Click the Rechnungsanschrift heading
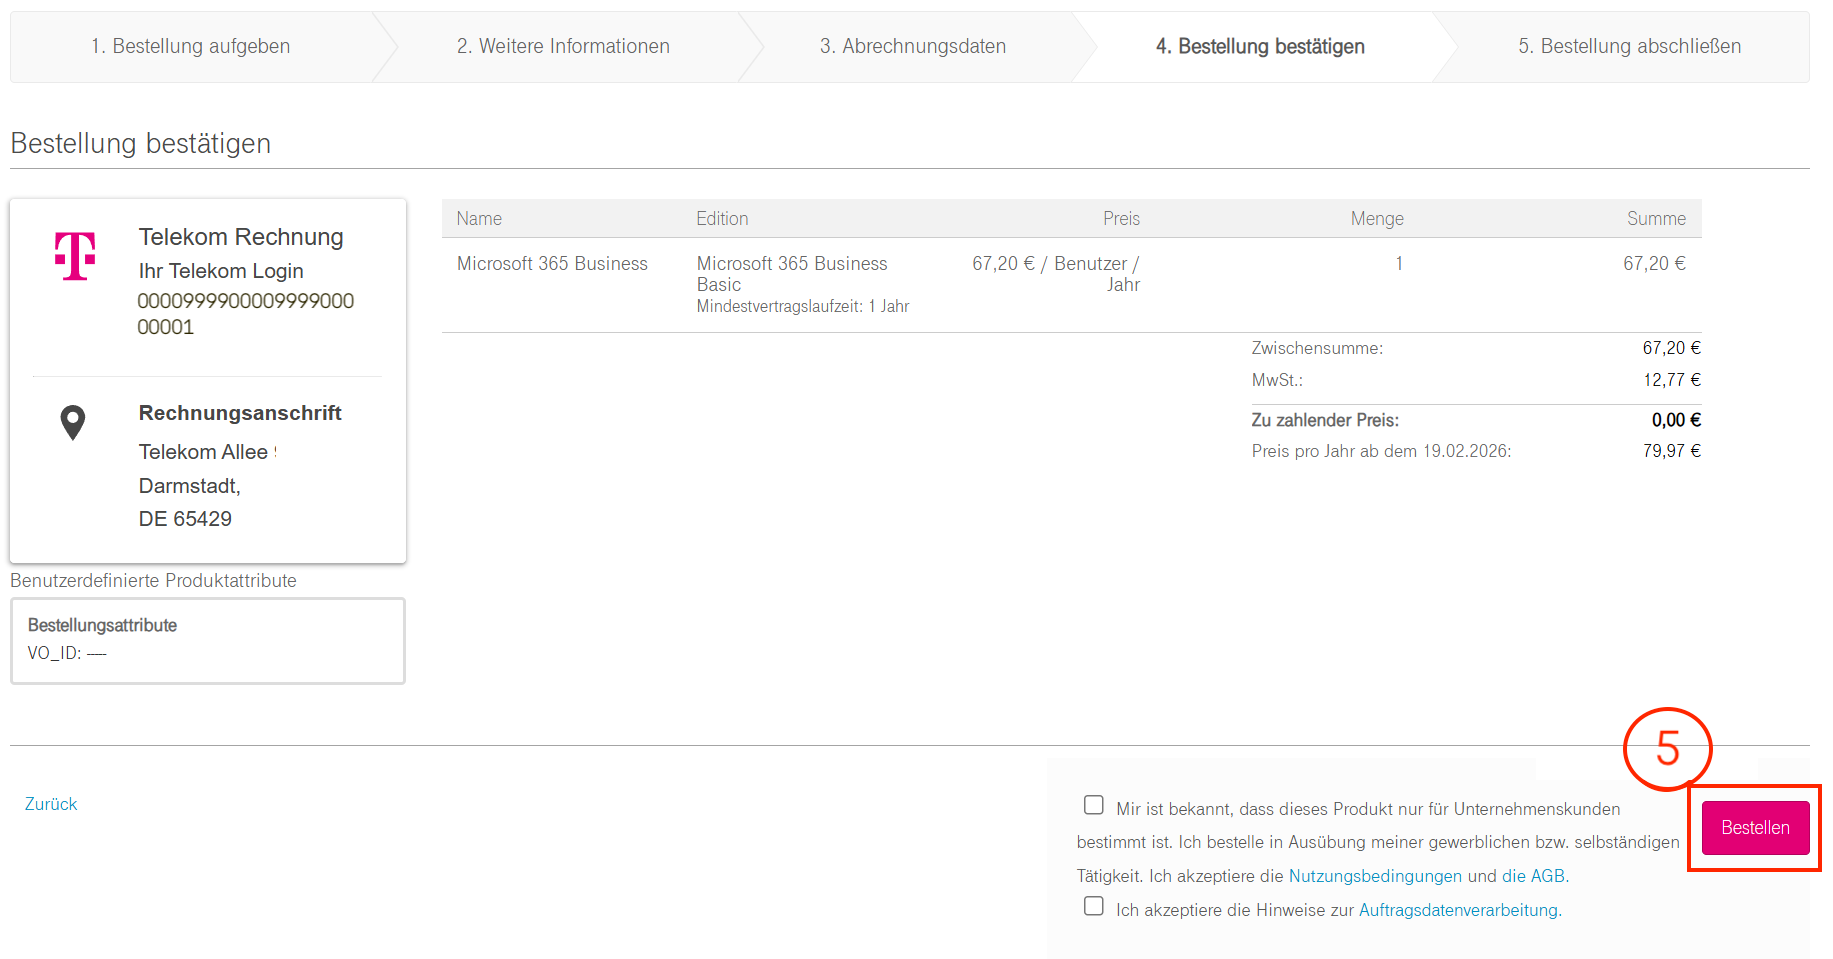 (x=240, y=413)
